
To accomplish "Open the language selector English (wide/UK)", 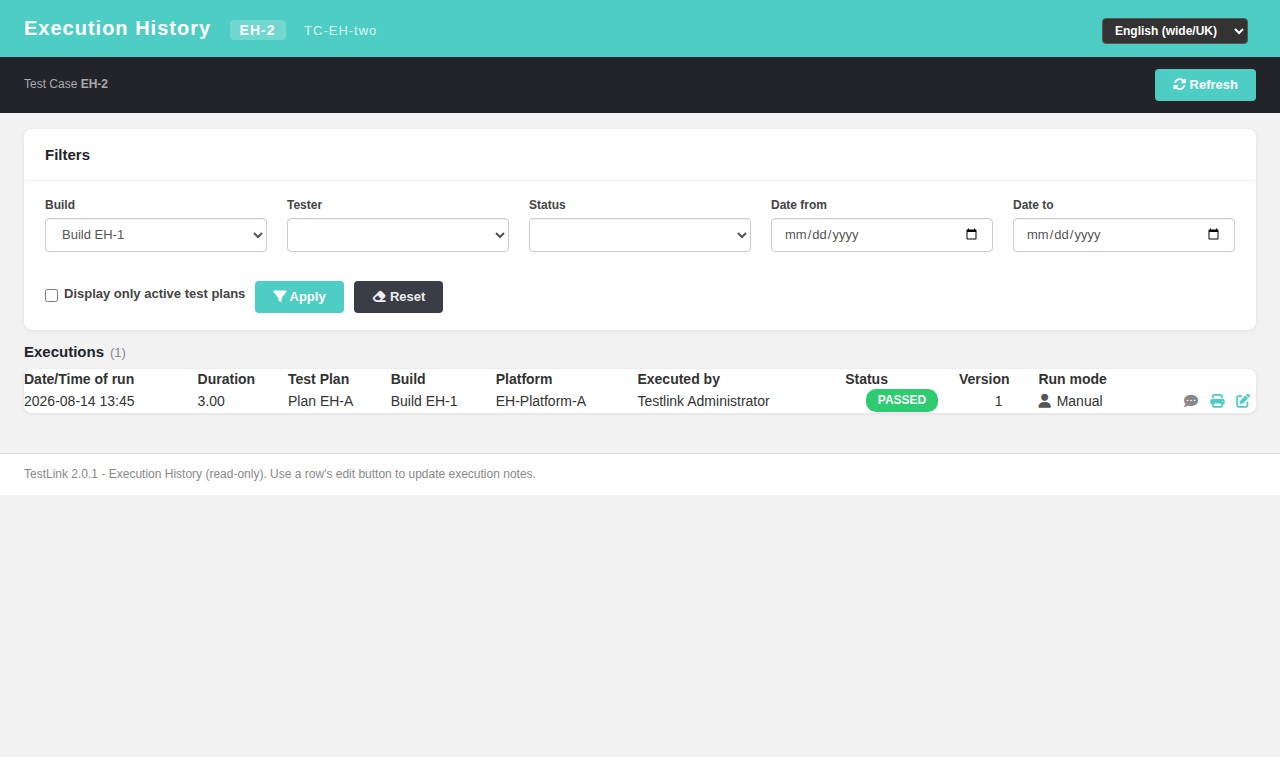I will [x=1175, y=31].
